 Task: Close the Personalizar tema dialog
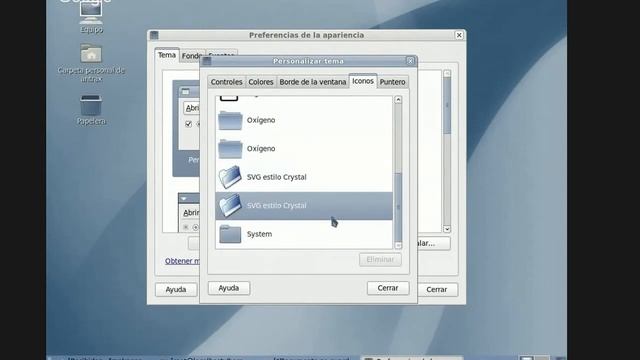[x=410, y=61]
